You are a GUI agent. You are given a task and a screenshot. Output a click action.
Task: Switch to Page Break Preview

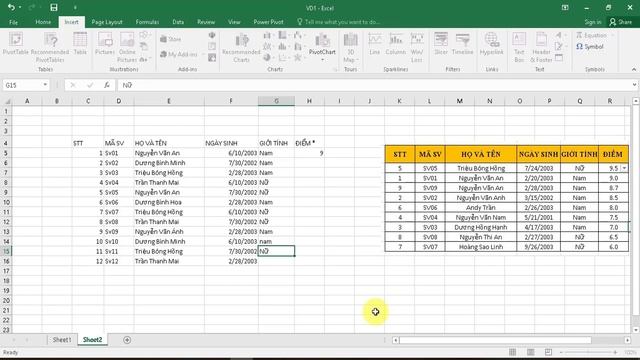548,352
